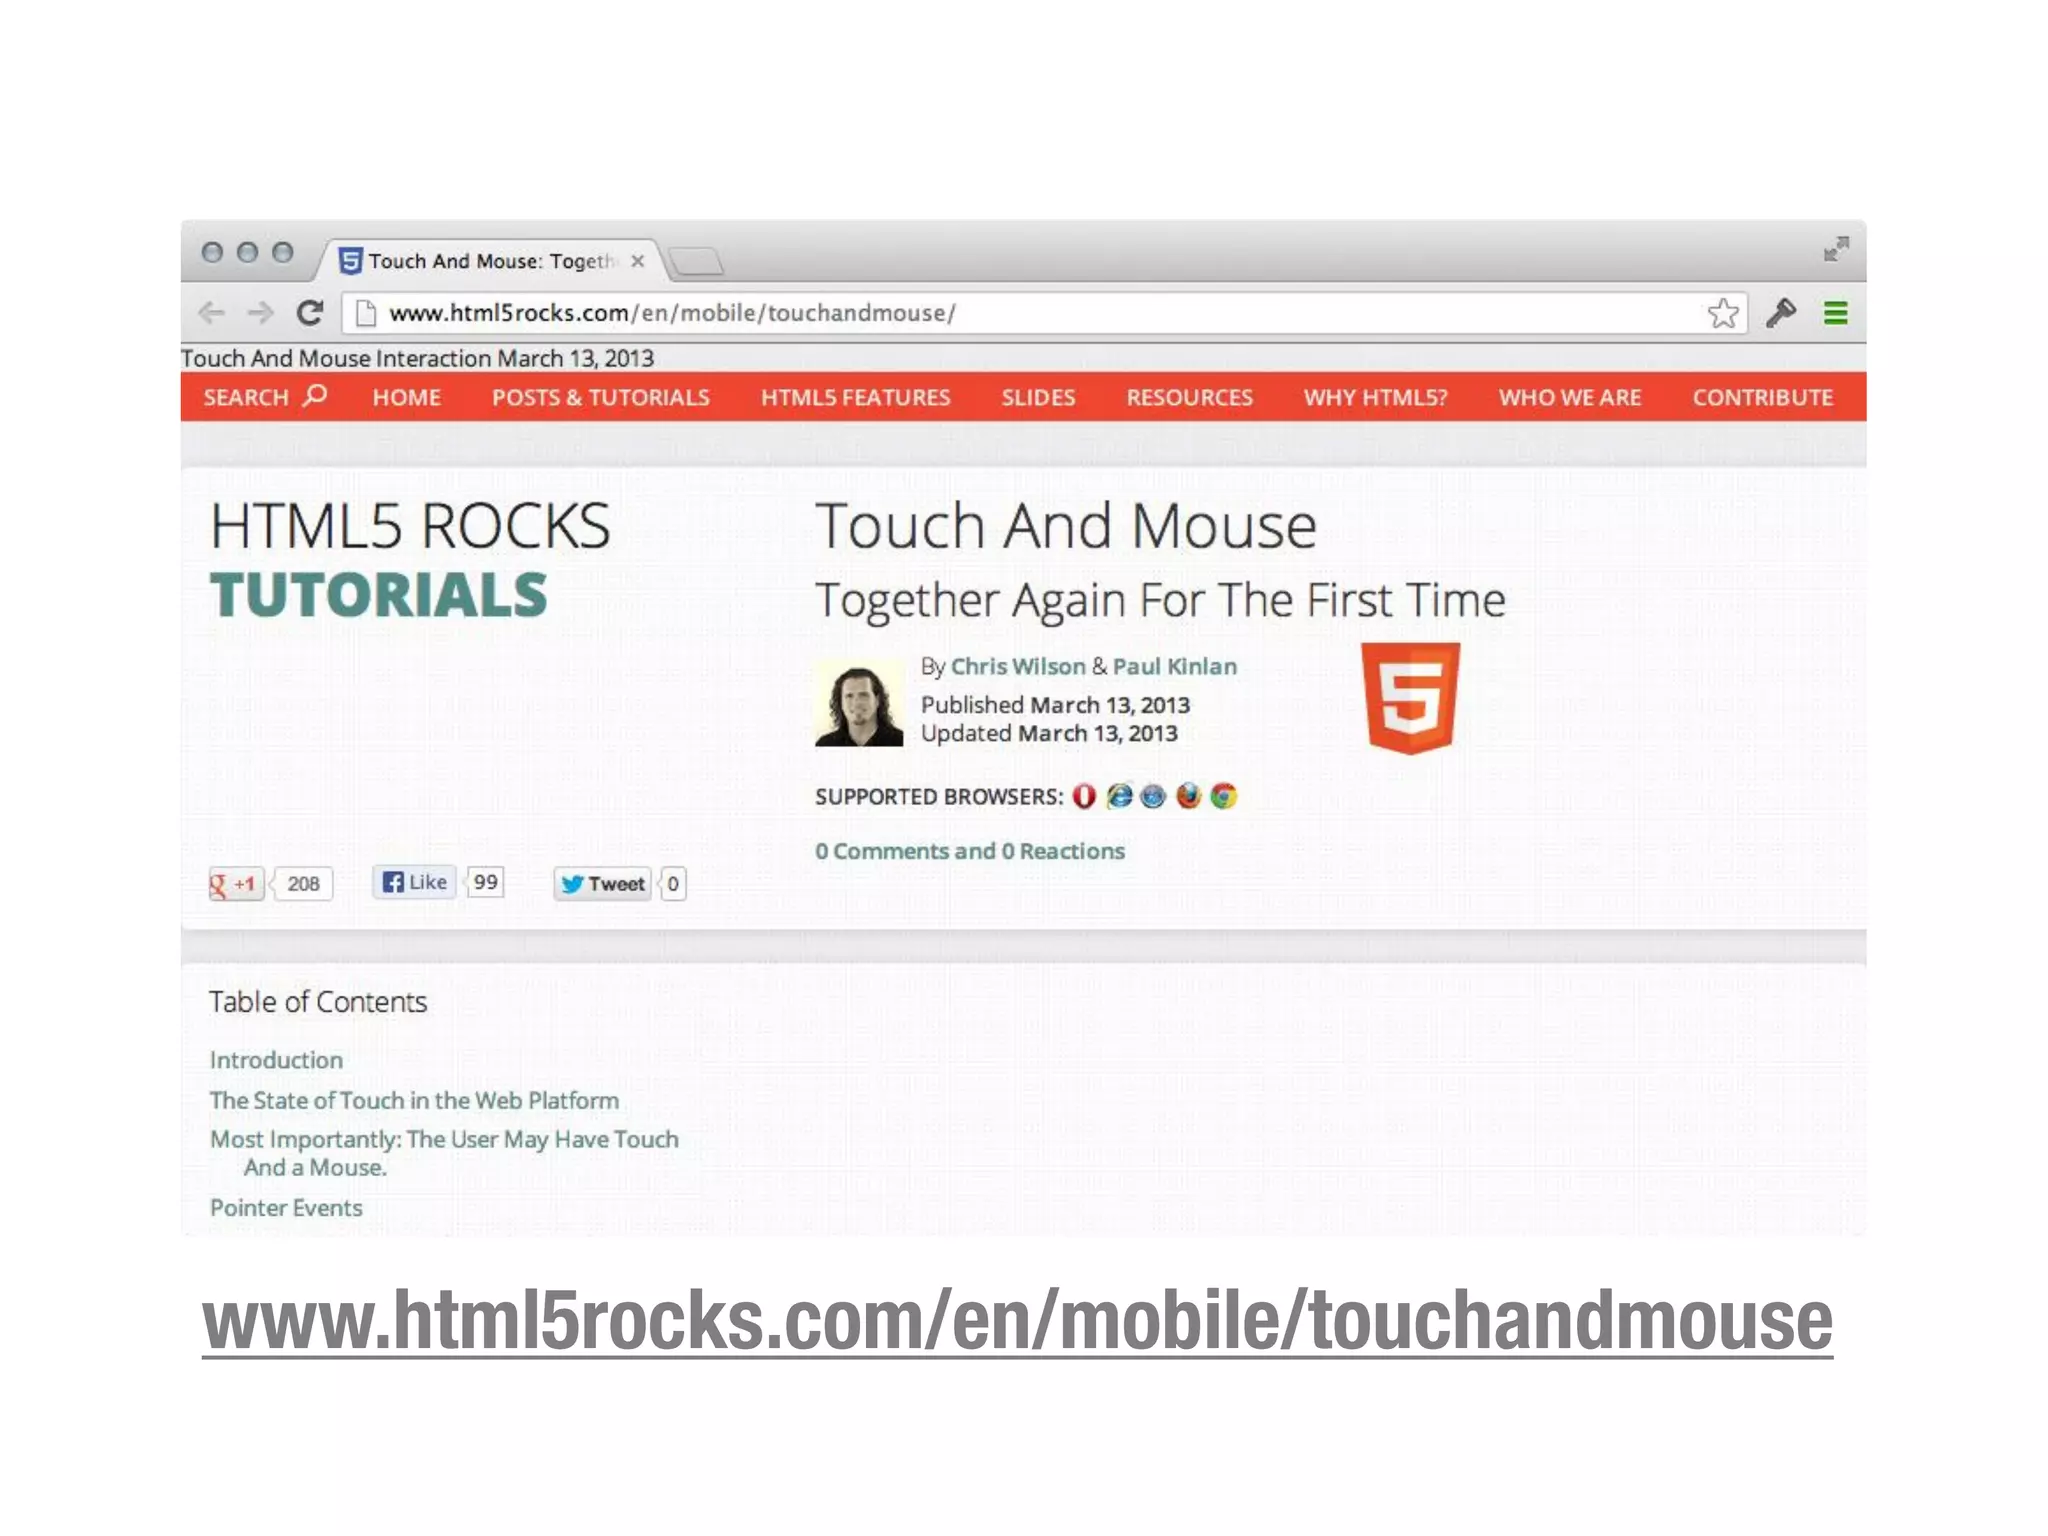Click the Touch And Mouse article title
This screenshot has height=1536, width=2048.
pyautogui.click(x=1066, y=526)
